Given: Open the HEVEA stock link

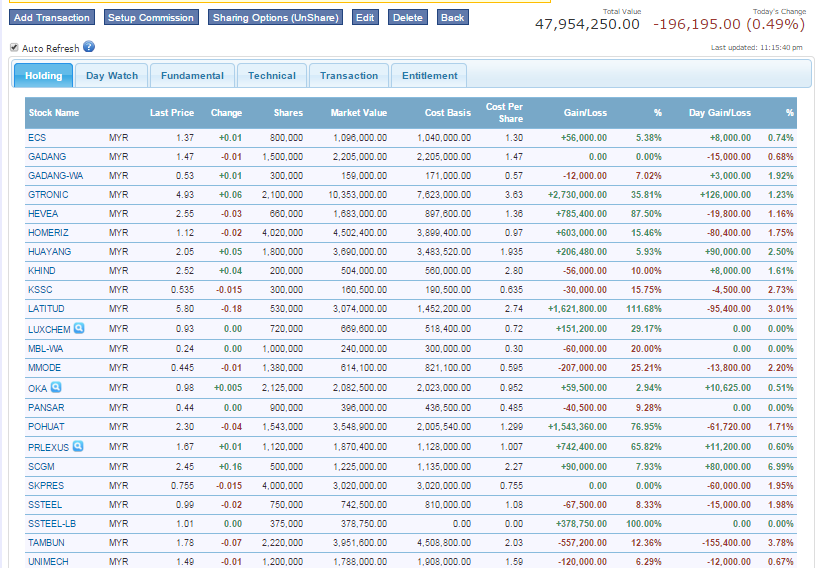Looking at the screenshot, I should coord(43,214).
